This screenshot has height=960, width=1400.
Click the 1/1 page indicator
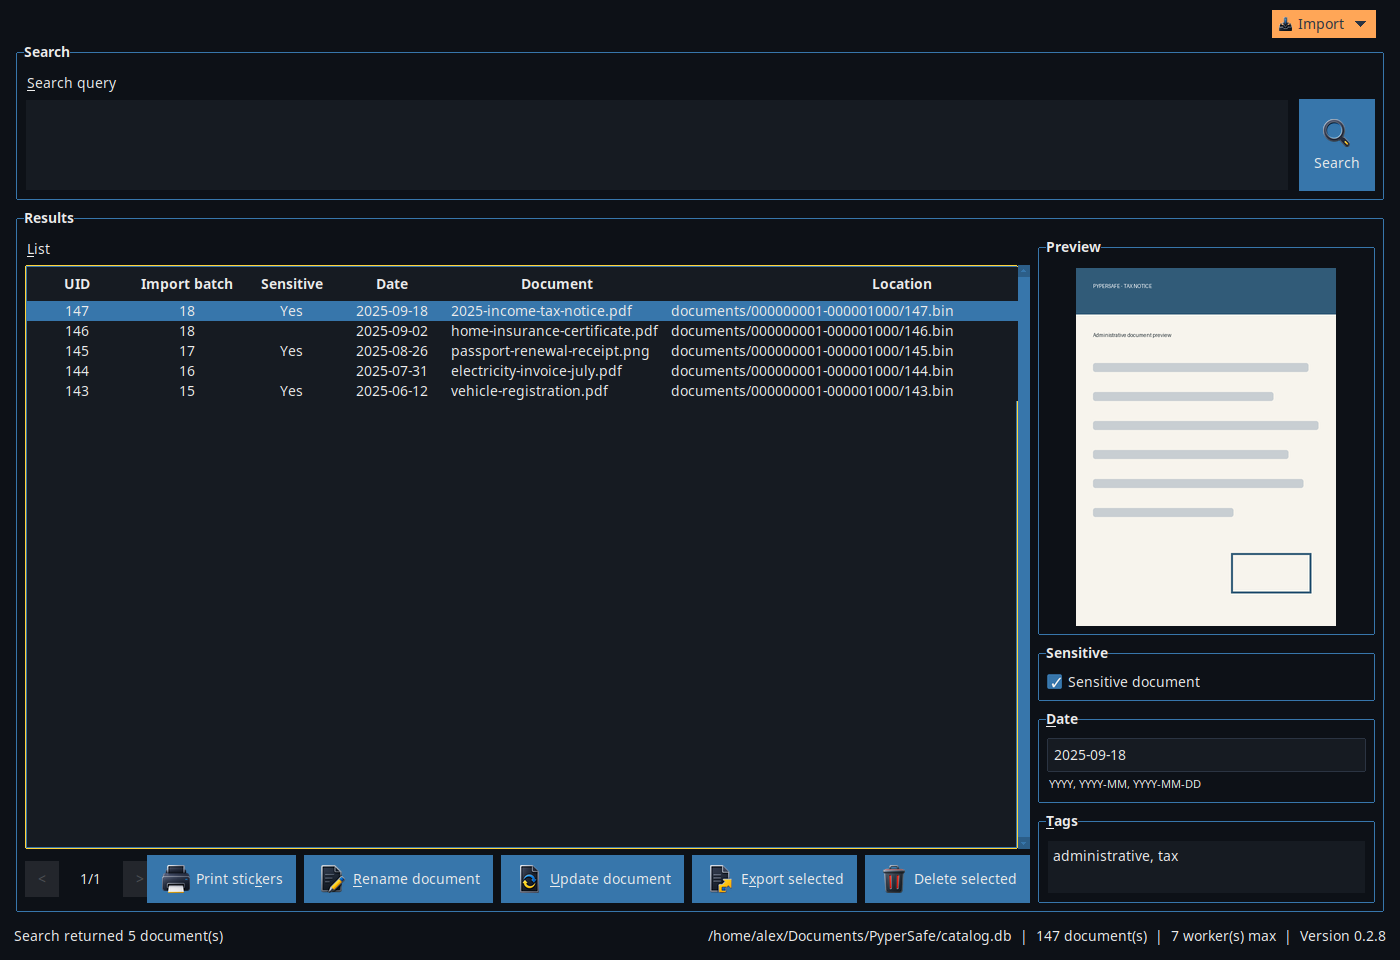click(x=90, y=879)
